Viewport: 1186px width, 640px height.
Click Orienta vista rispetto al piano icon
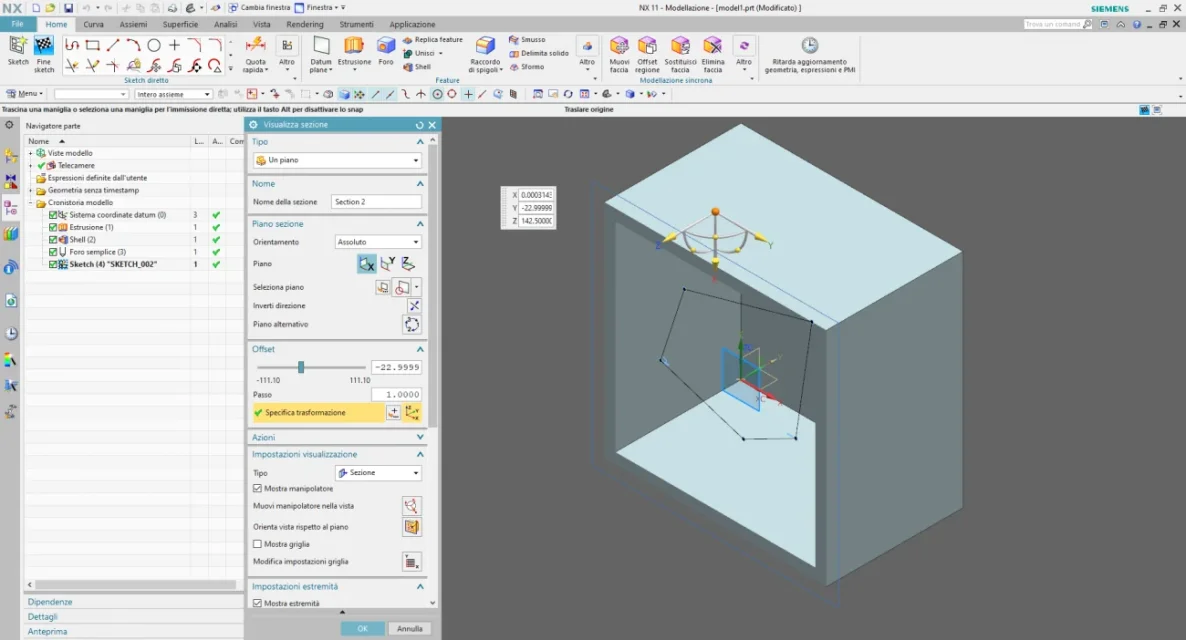tap(412, 527)
